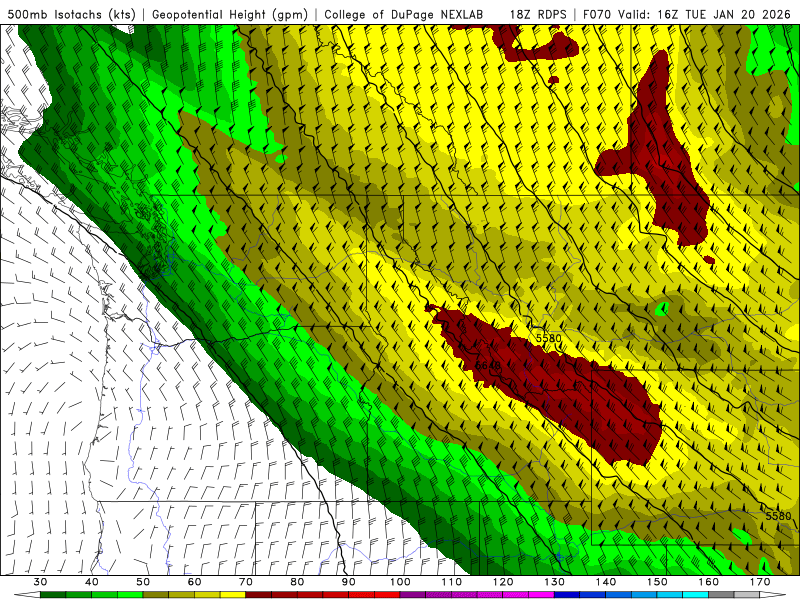
Task: Click the '160' value on the color scale
Action: [x=709, y=582]
